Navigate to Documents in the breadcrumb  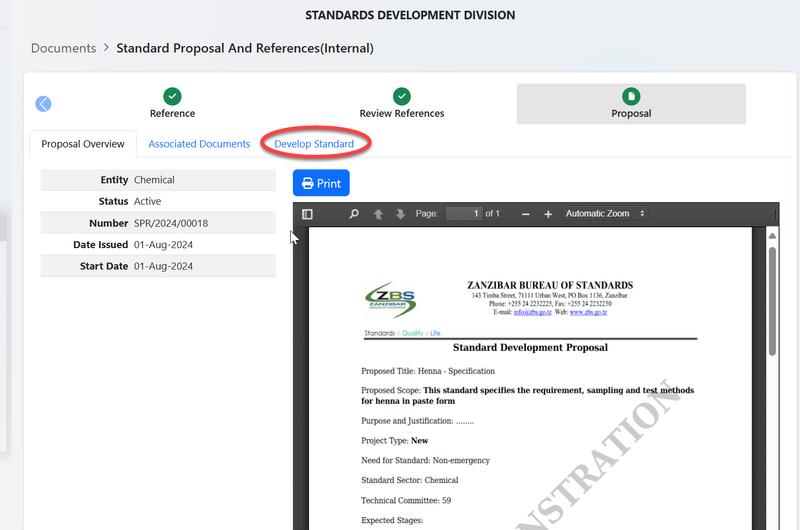(63, 48)
